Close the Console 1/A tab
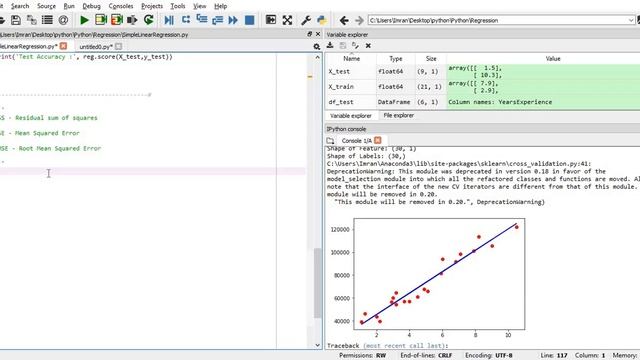 coord(378,140)
